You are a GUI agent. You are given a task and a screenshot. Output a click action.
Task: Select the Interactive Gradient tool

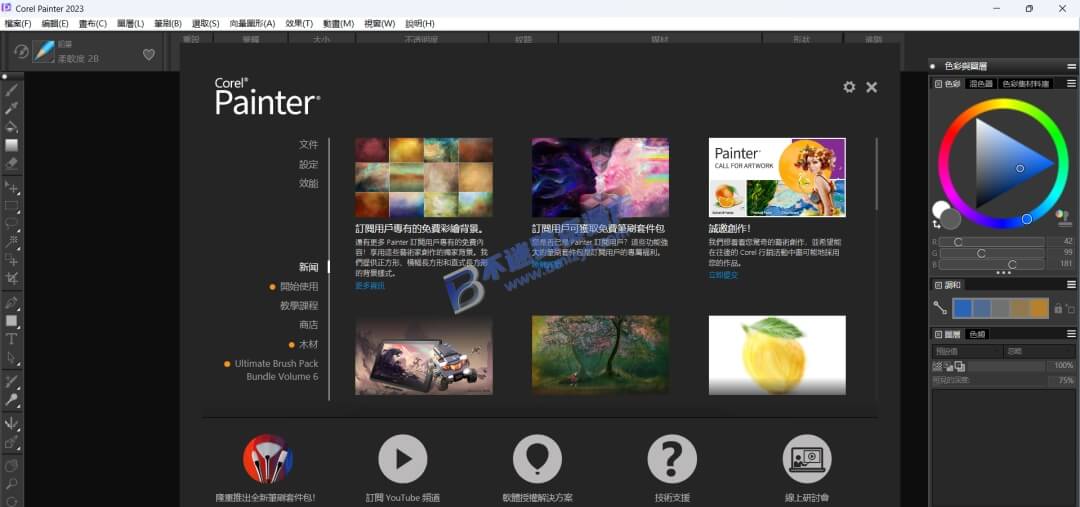[x=12, y=145]
